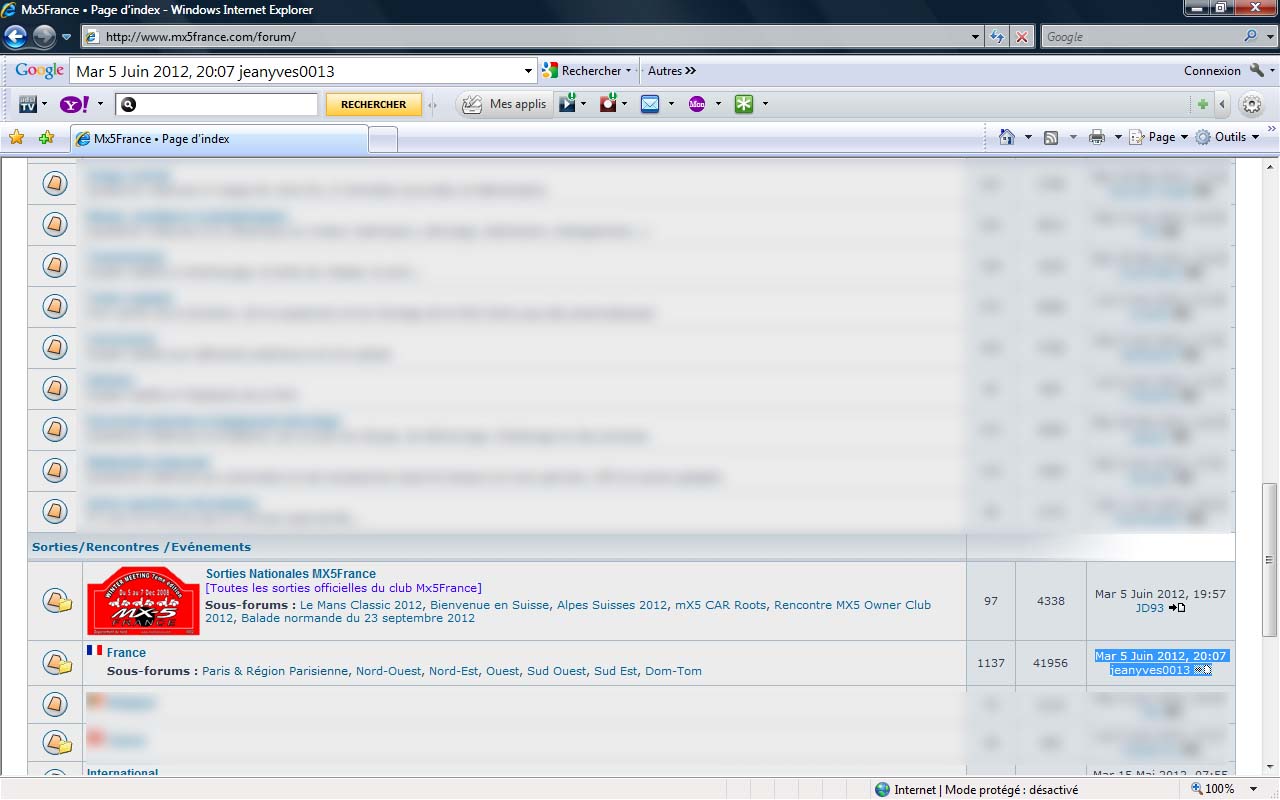Click Sorties/Rencontres/Evénements category header

point(141,547)
